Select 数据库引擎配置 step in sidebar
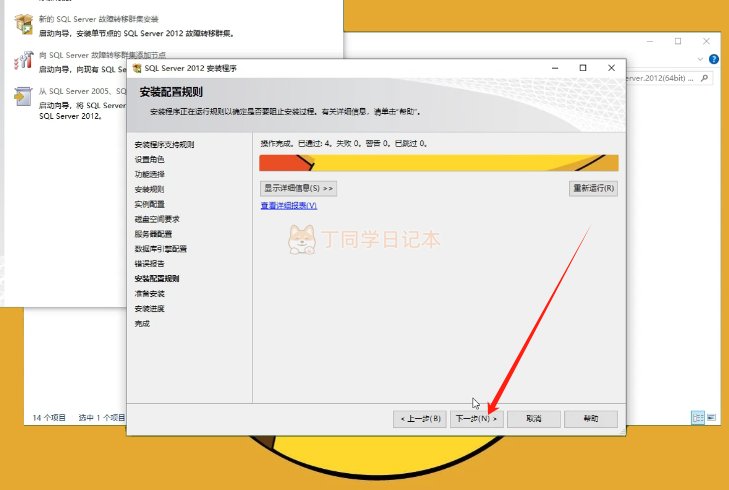Viewport: 729px width, 490px height. [160, 249]
